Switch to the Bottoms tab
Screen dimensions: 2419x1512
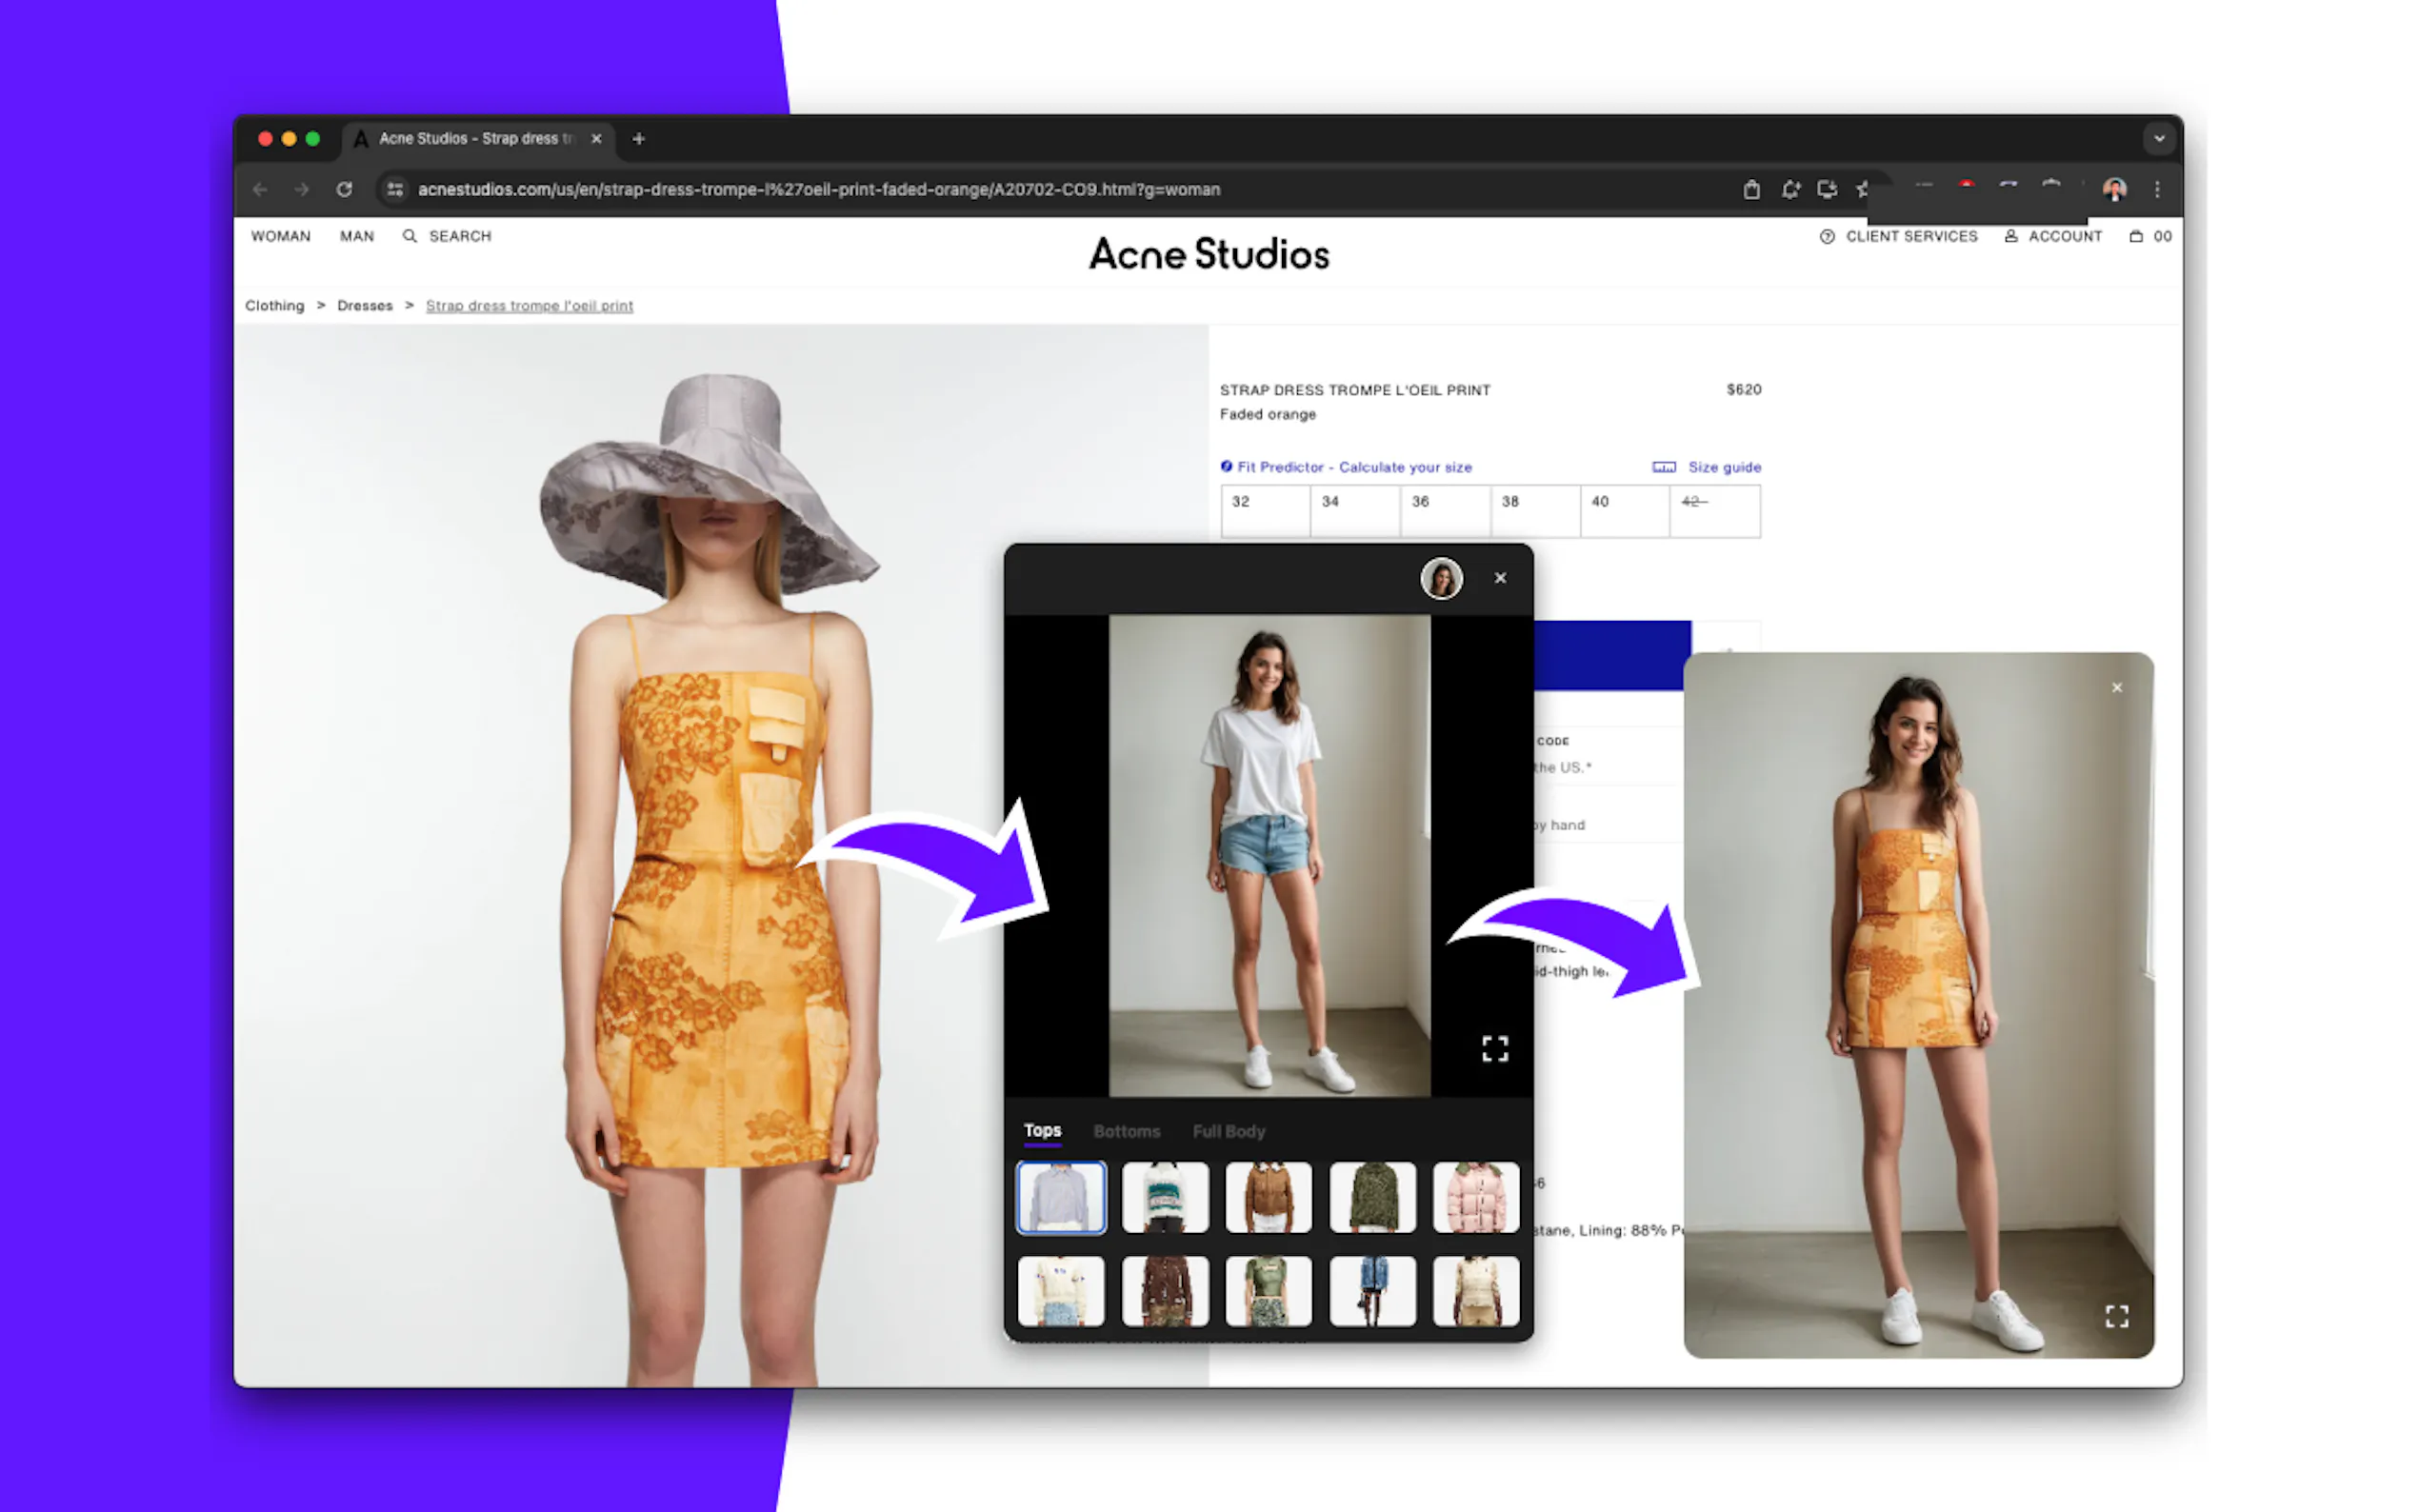(1126, 1131)
